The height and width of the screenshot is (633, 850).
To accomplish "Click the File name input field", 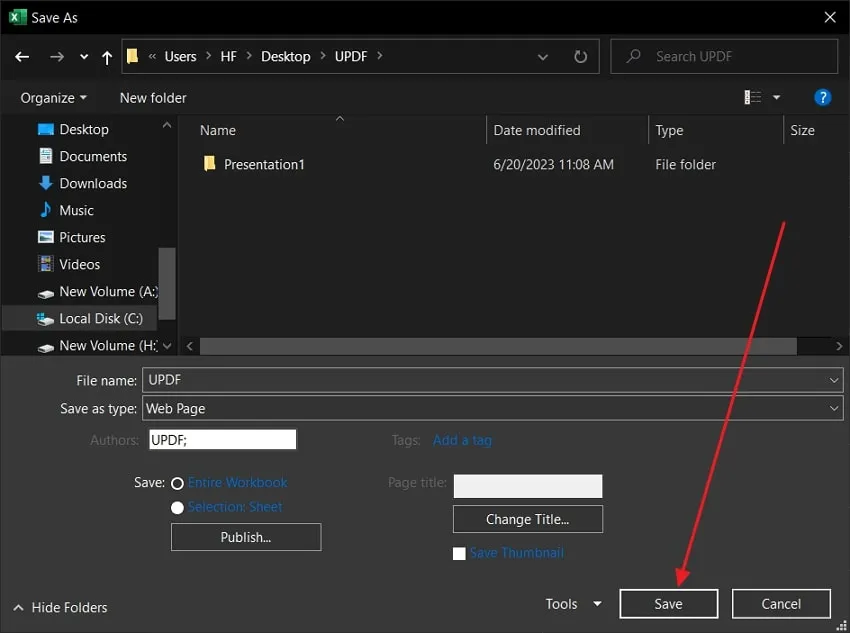I will tap(485, 380).
